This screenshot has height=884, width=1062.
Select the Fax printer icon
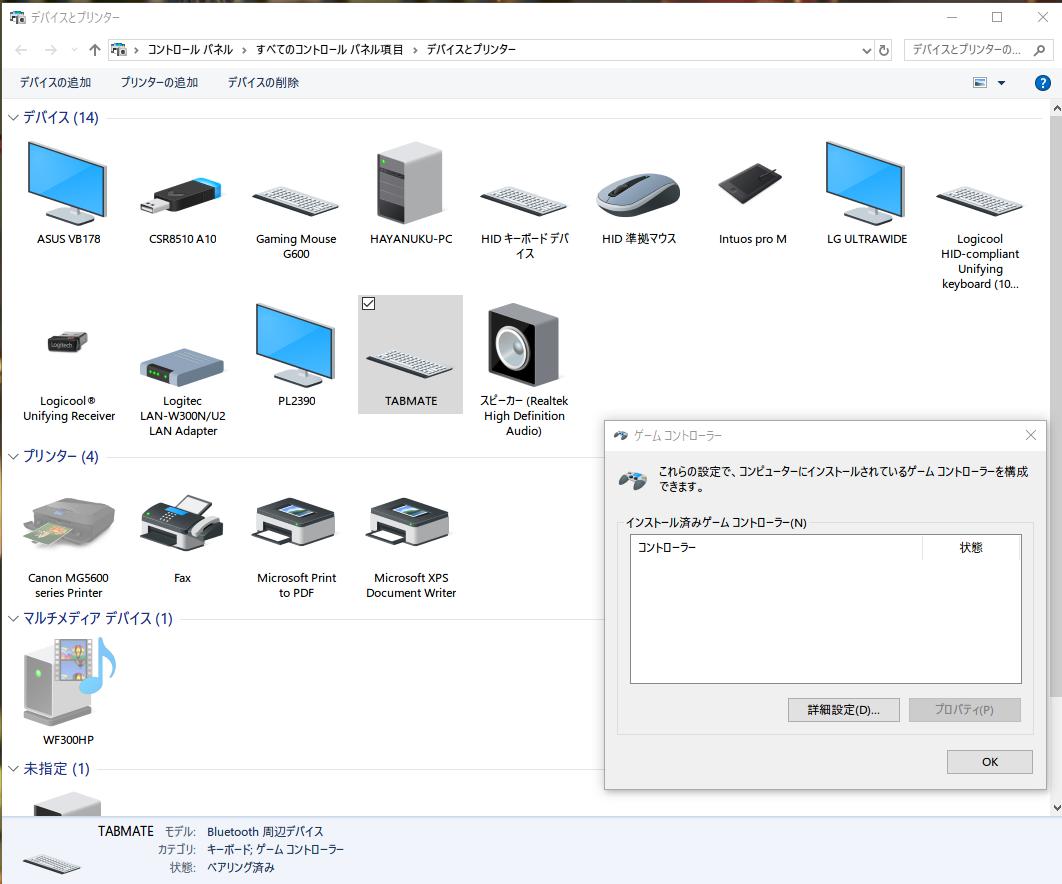[182, 522]
